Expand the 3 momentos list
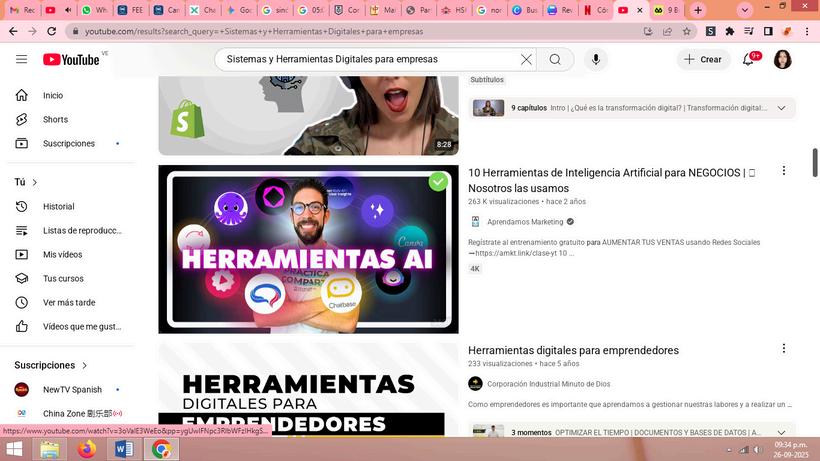Viewport: 820px width, 461px height. (x=781, y=433)
